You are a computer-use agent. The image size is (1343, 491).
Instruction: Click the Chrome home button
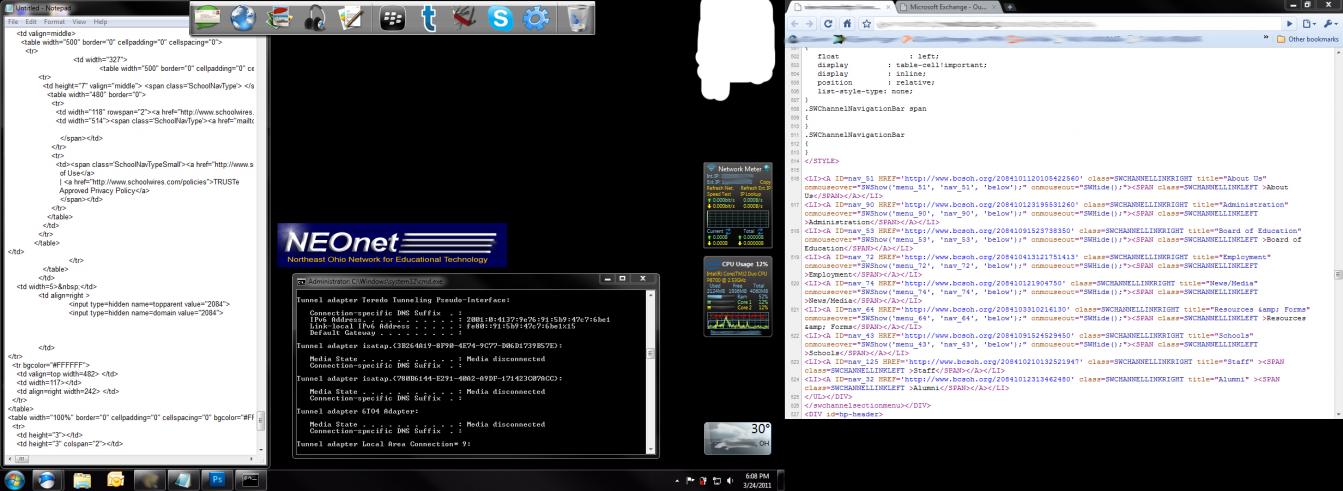(x=847, y=23)
